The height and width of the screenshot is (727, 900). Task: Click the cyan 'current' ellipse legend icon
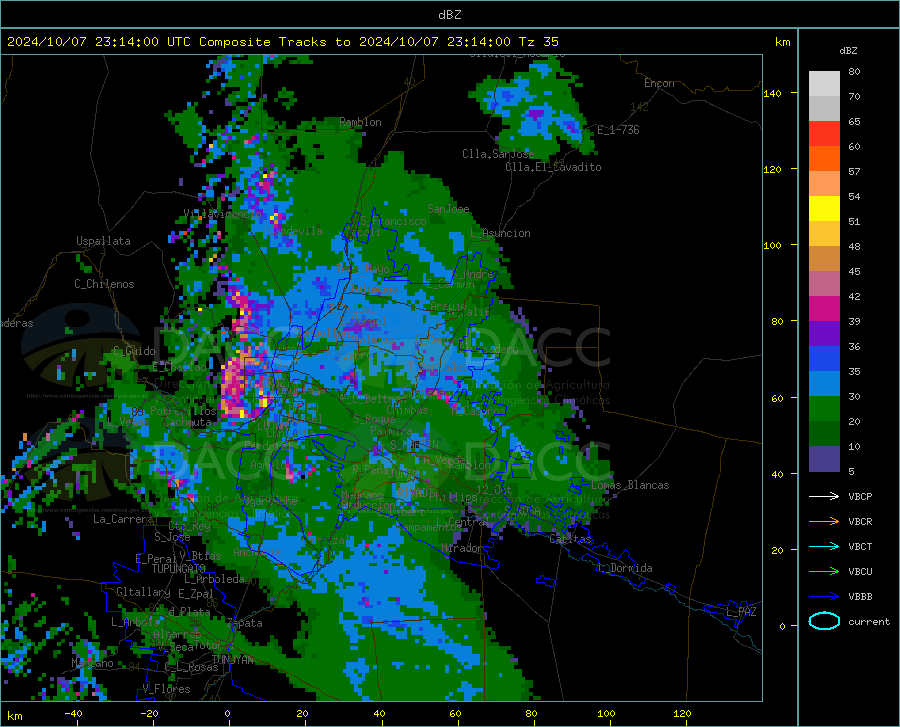coord(824,621)
